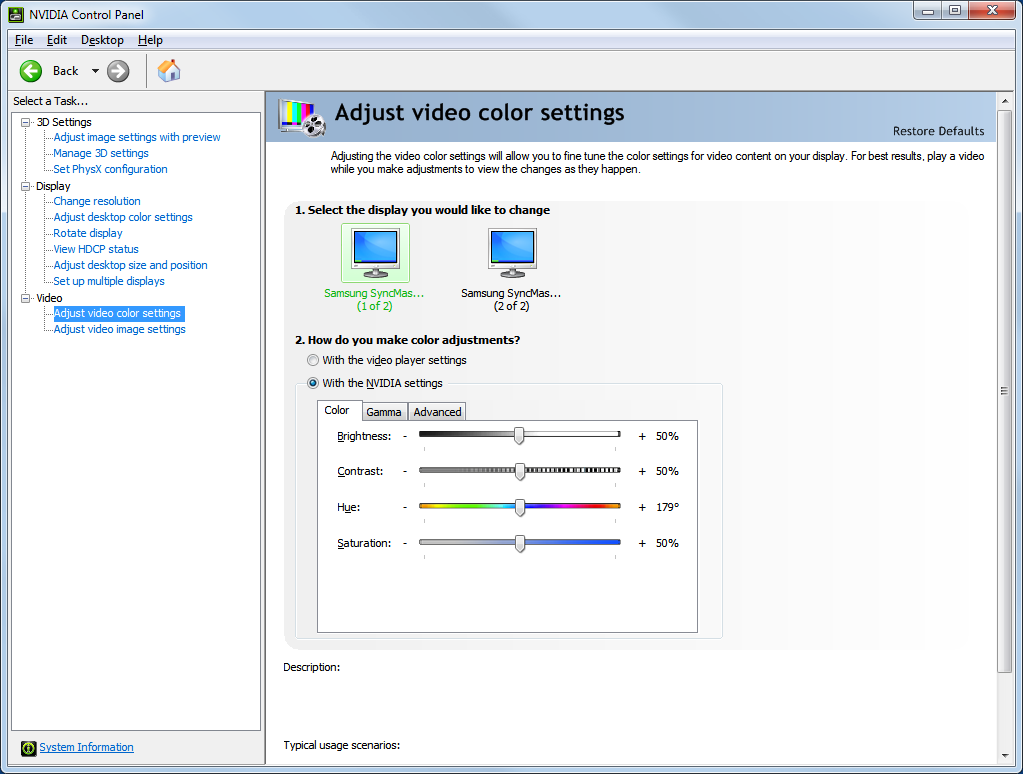This screenshot has width=1023, height=774.
Task: Click the Saturation slider handle
Action: tap(520, 543)
